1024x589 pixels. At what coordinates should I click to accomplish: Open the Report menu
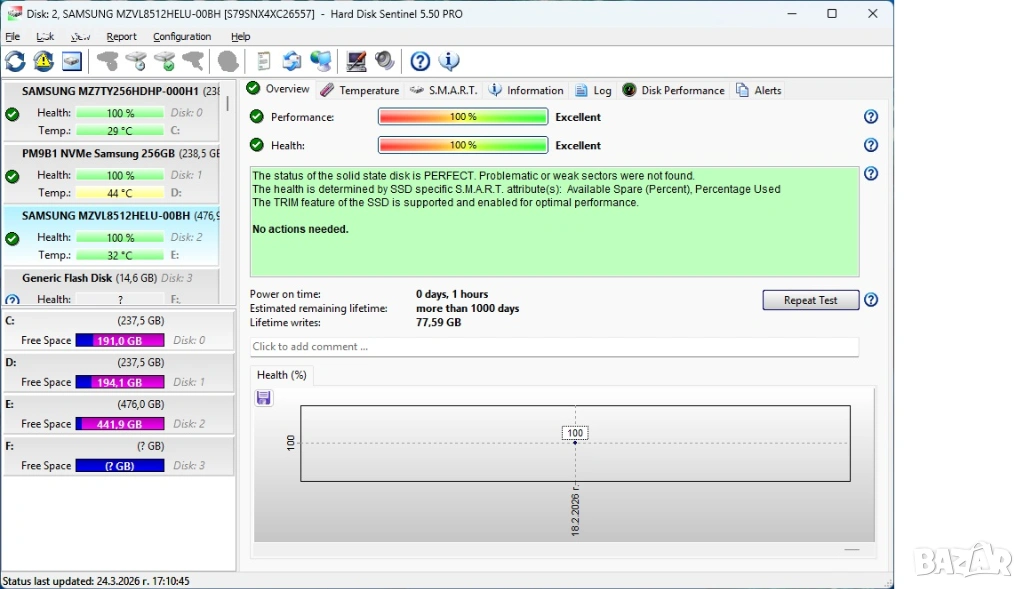tap(121, 37)
